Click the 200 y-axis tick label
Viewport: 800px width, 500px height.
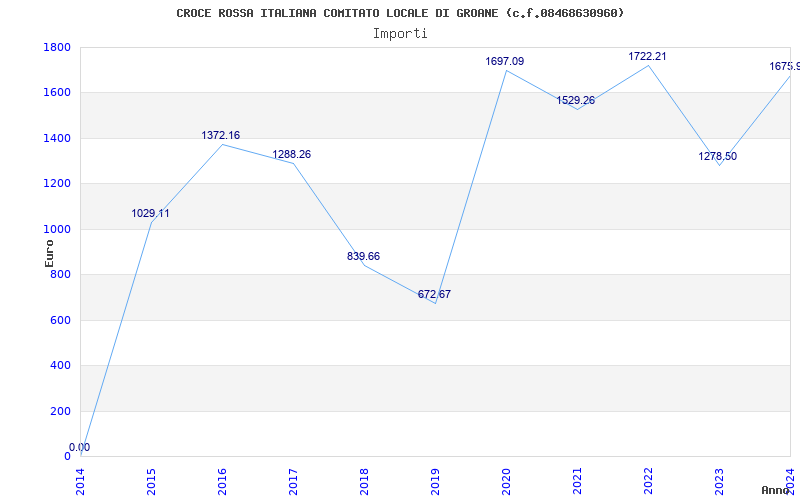click(x=60, y=411)
